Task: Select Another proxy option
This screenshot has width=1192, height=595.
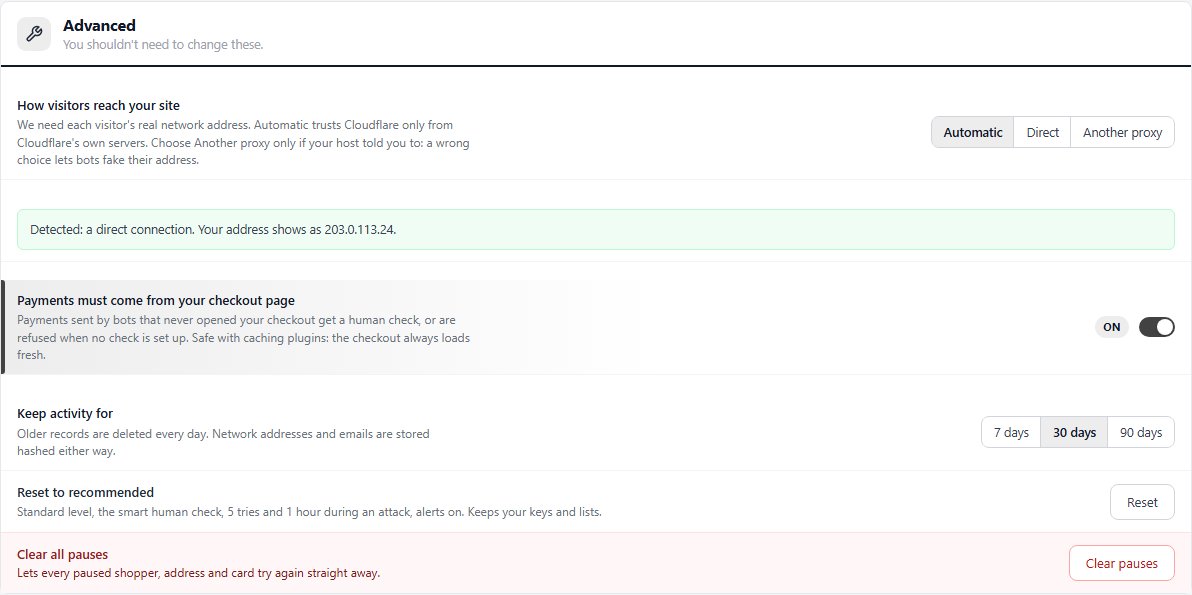Action: click(1122, 132)
